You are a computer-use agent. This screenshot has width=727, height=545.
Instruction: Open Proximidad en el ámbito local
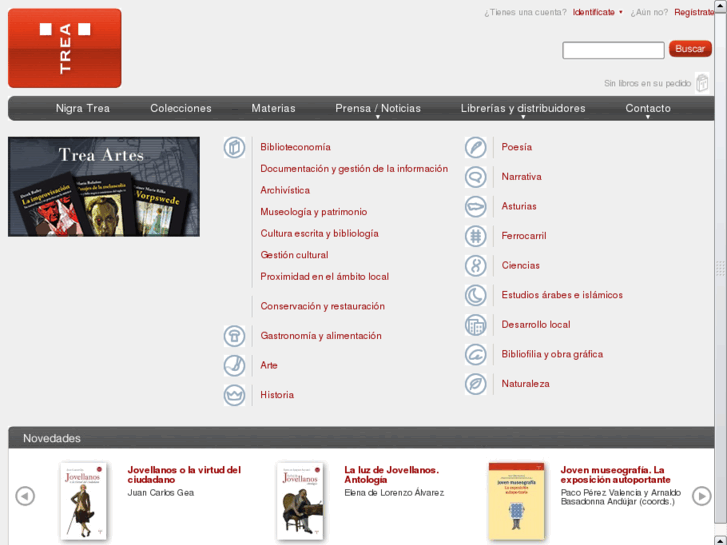coord(325,276)
